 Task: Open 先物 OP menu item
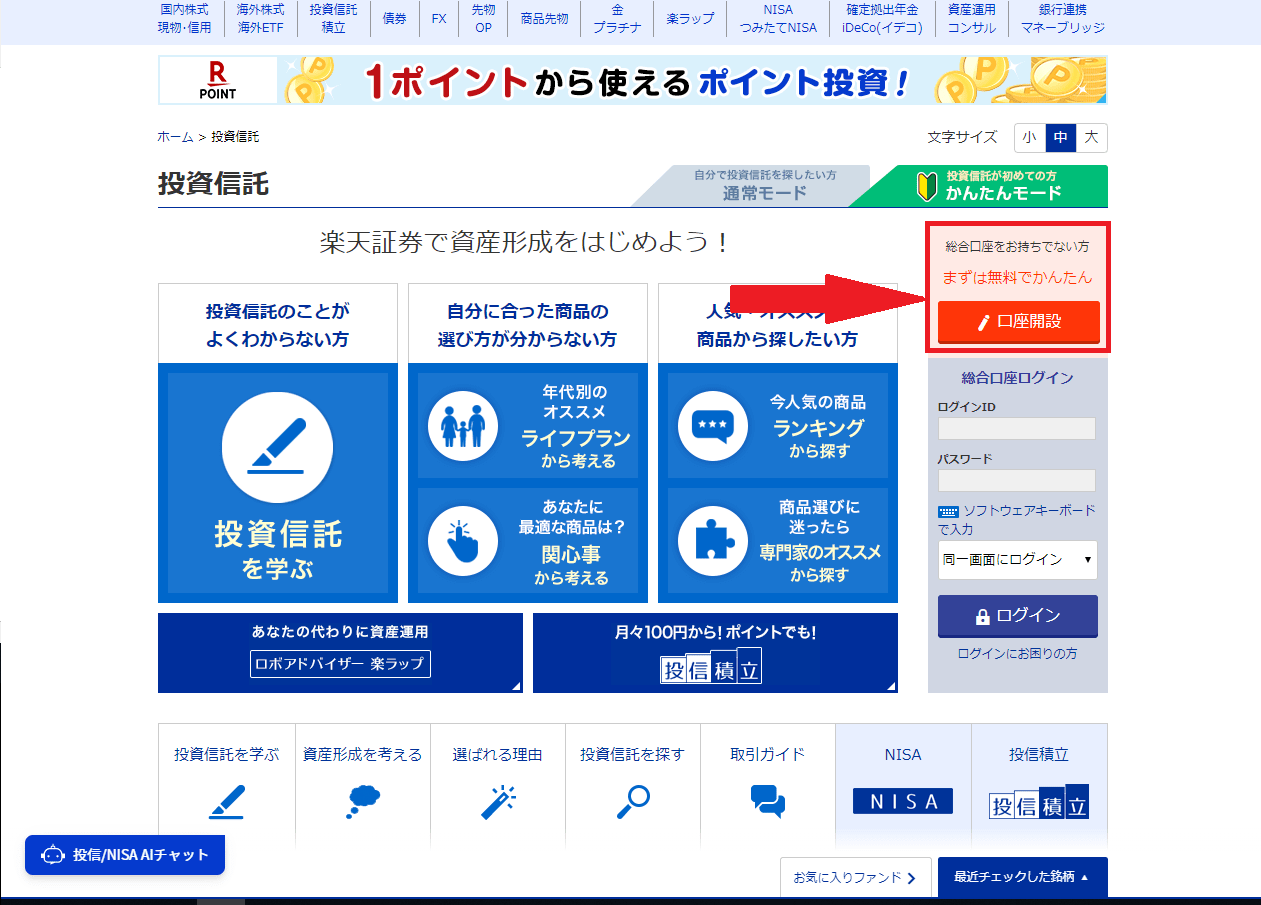click(x=484, y=18)
